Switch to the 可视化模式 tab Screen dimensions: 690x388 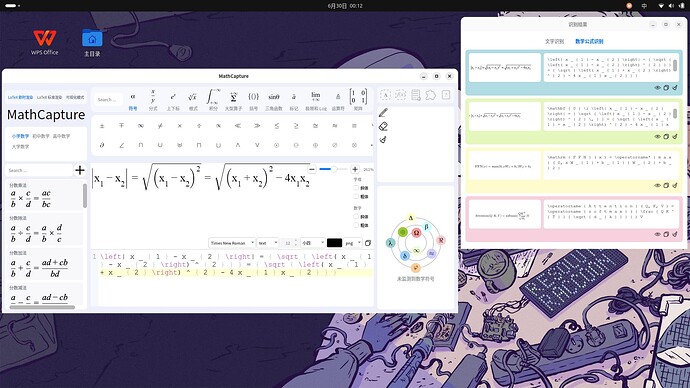pyautogui.click(x=75, y=97)
